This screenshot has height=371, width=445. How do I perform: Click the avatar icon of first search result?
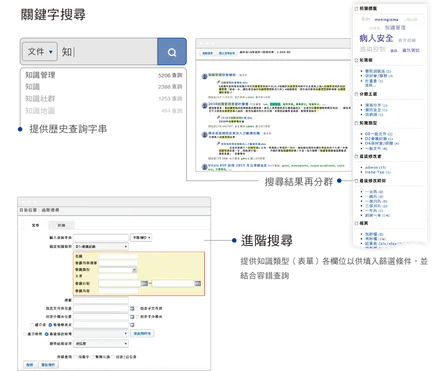(204, 76)
